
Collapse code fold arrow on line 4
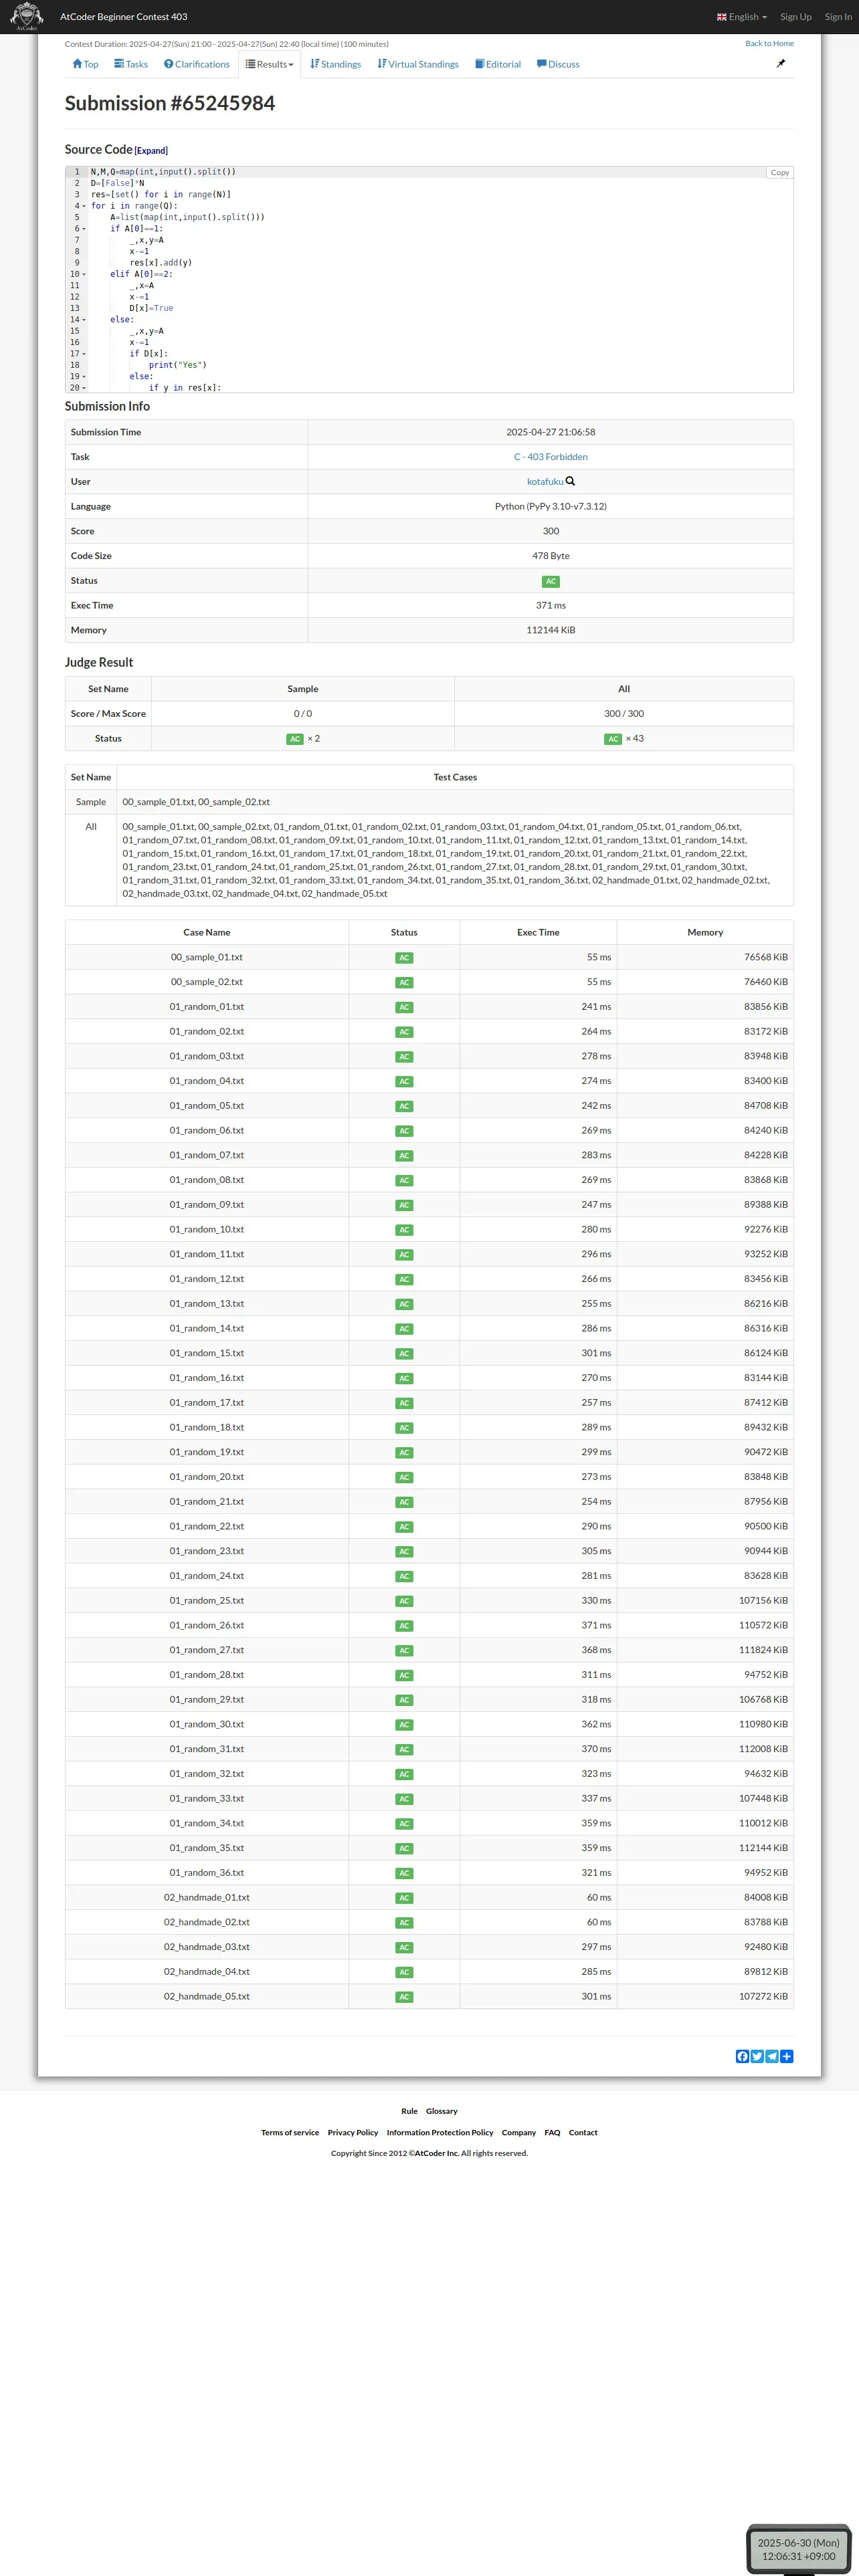click(84, 206)
